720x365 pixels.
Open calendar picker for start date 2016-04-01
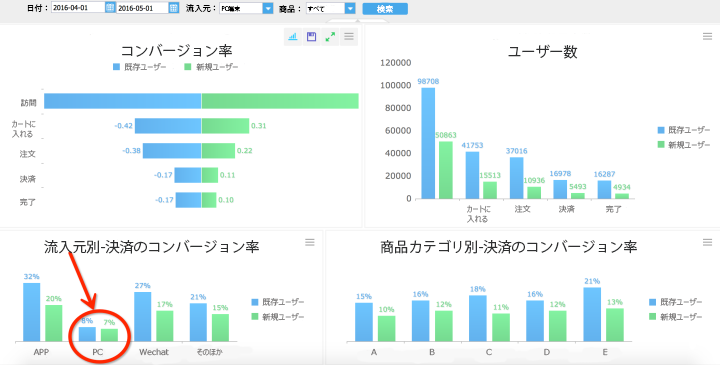click(110, 7)
